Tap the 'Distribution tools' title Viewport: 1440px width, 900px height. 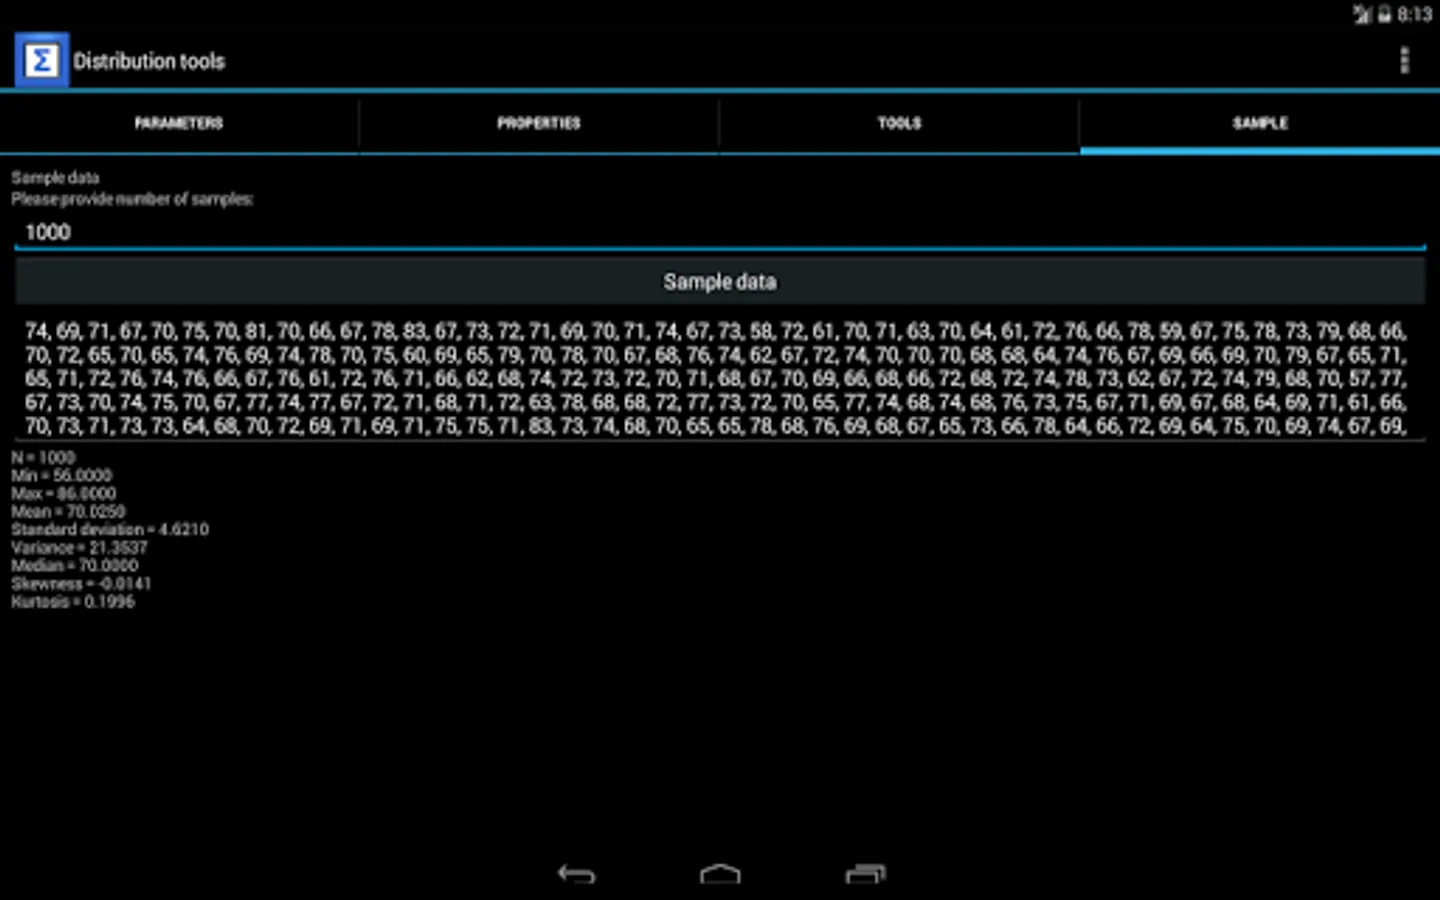tap(149, 61)
